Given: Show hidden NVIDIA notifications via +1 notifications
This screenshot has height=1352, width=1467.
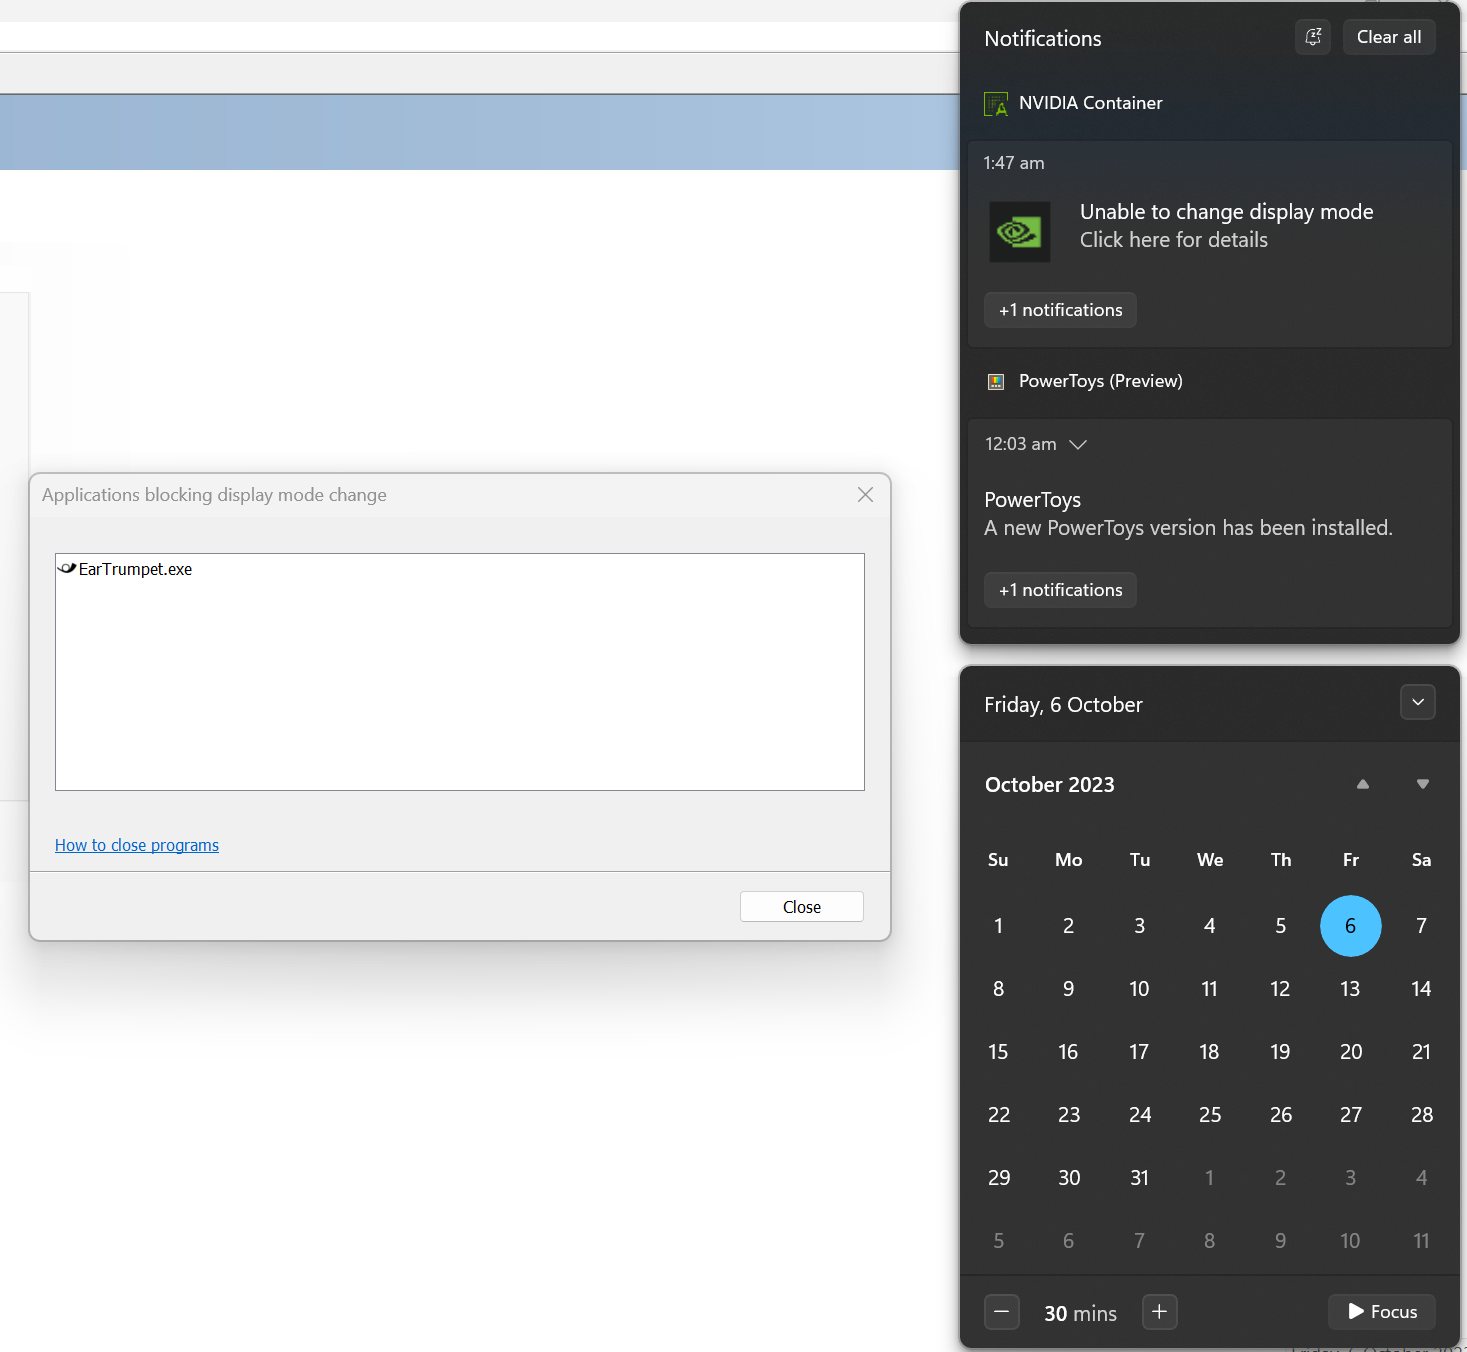Looking at the screenshot, I should pyautogui.click(x=1059, y=310).
